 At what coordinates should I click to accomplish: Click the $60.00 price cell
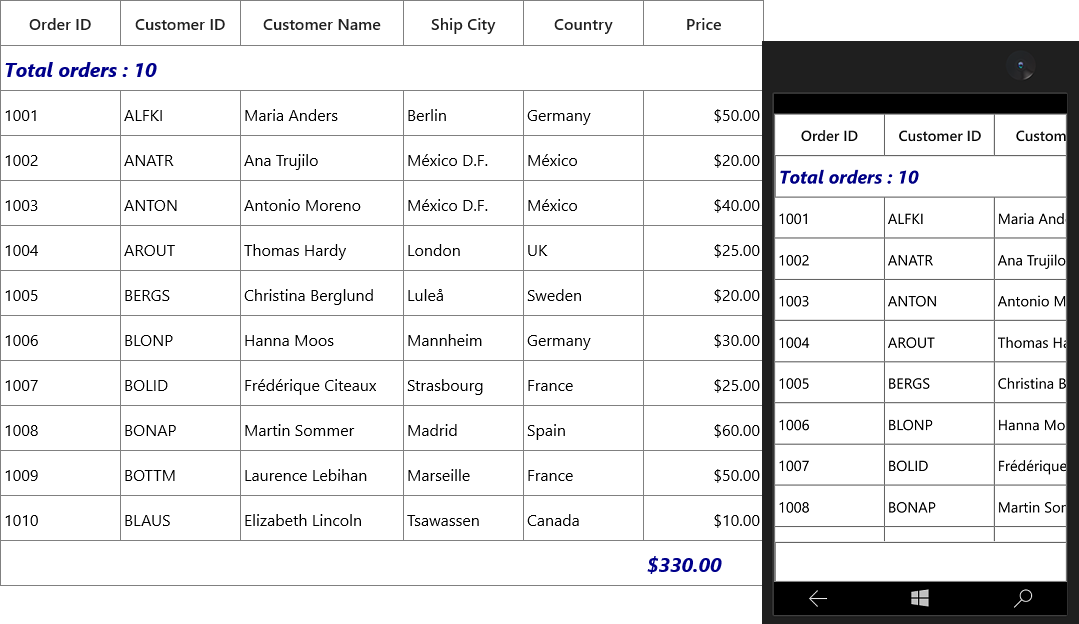coord(703,429)
